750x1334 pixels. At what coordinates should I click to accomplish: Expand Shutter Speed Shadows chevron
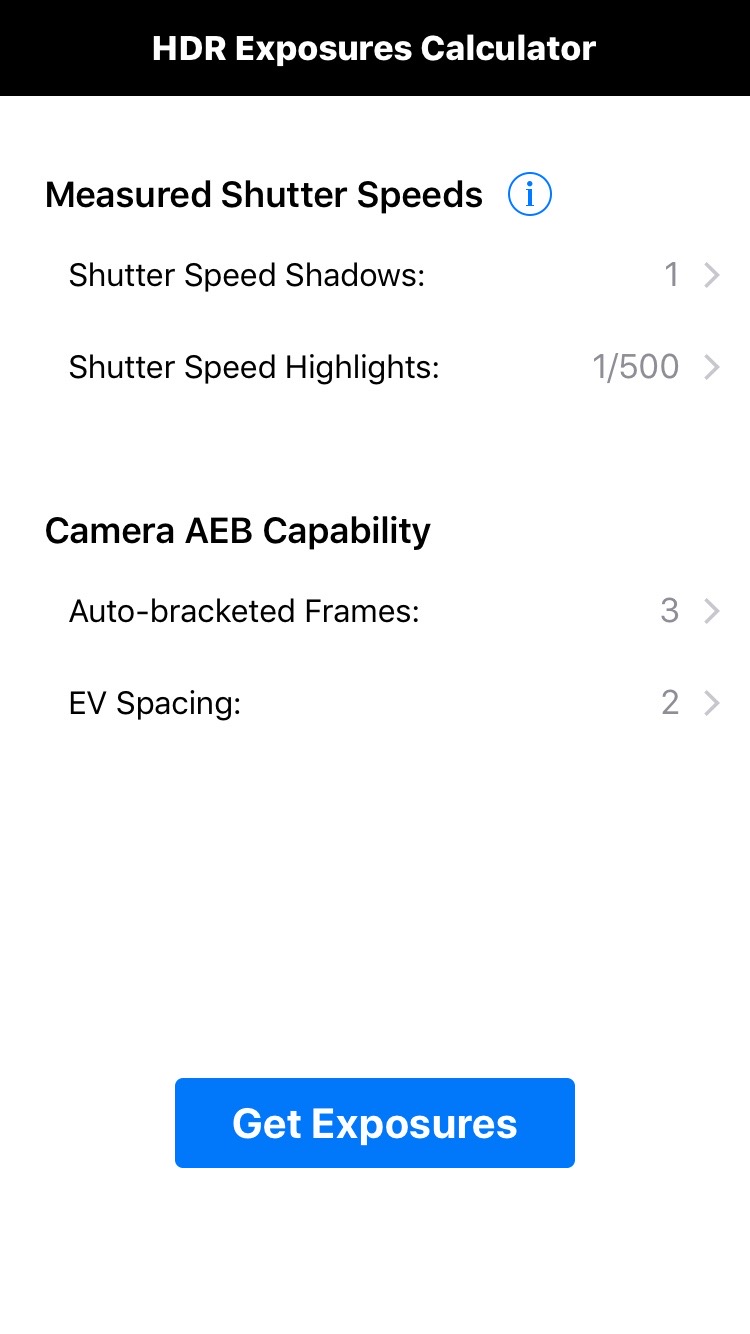pos(712,275)
